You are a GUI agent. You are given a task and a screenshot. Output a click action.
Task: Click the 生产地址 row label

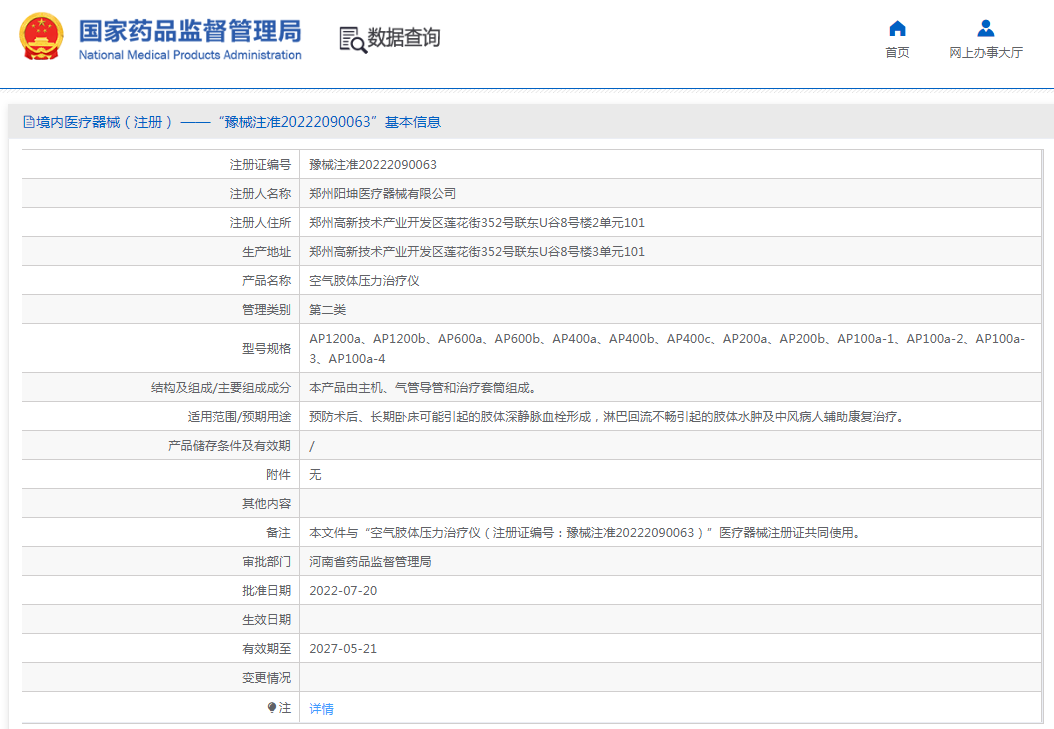point(266,251)
